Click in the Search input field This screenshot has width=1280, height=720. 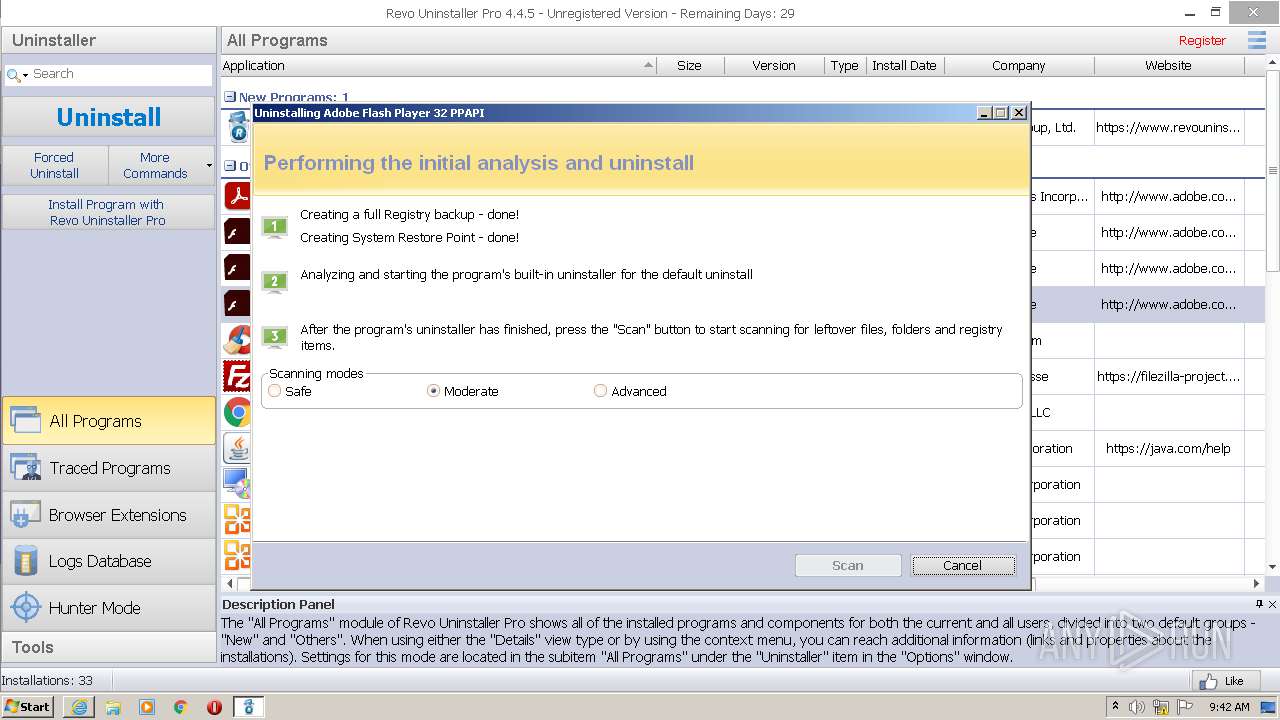click(120, 74)
